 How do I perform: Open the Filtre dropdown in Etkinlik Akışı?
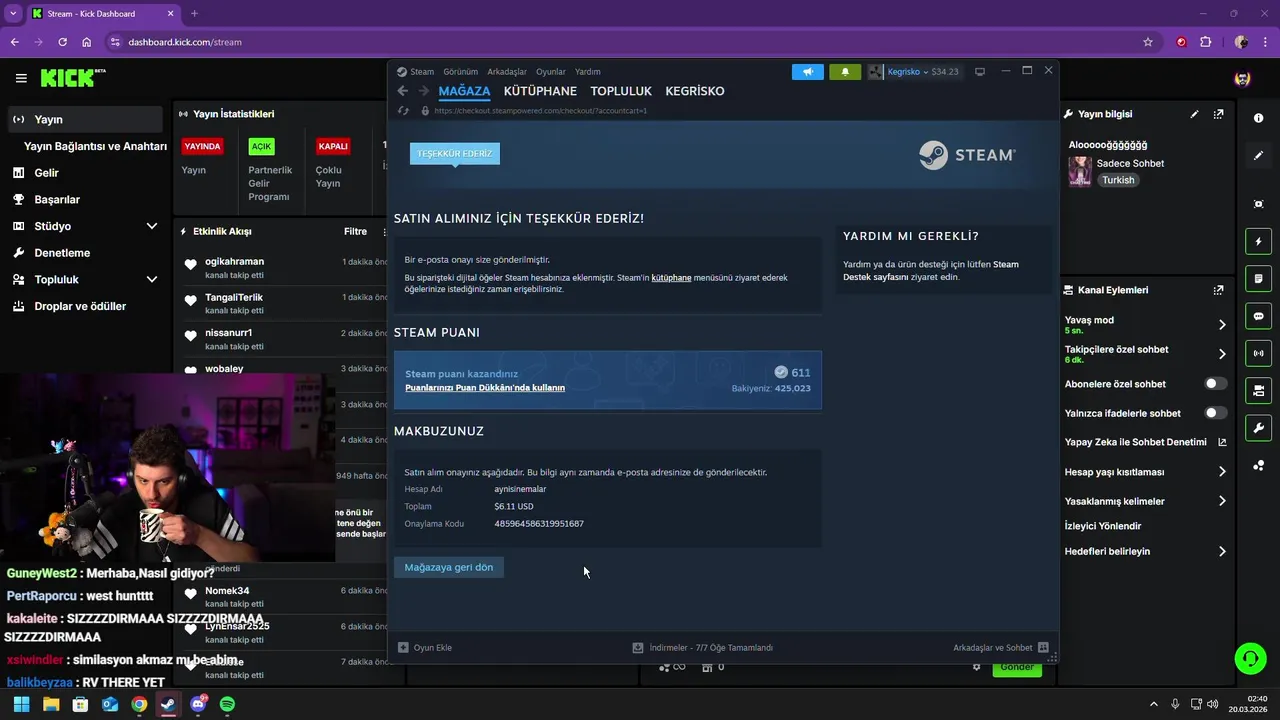pos(355,231)
